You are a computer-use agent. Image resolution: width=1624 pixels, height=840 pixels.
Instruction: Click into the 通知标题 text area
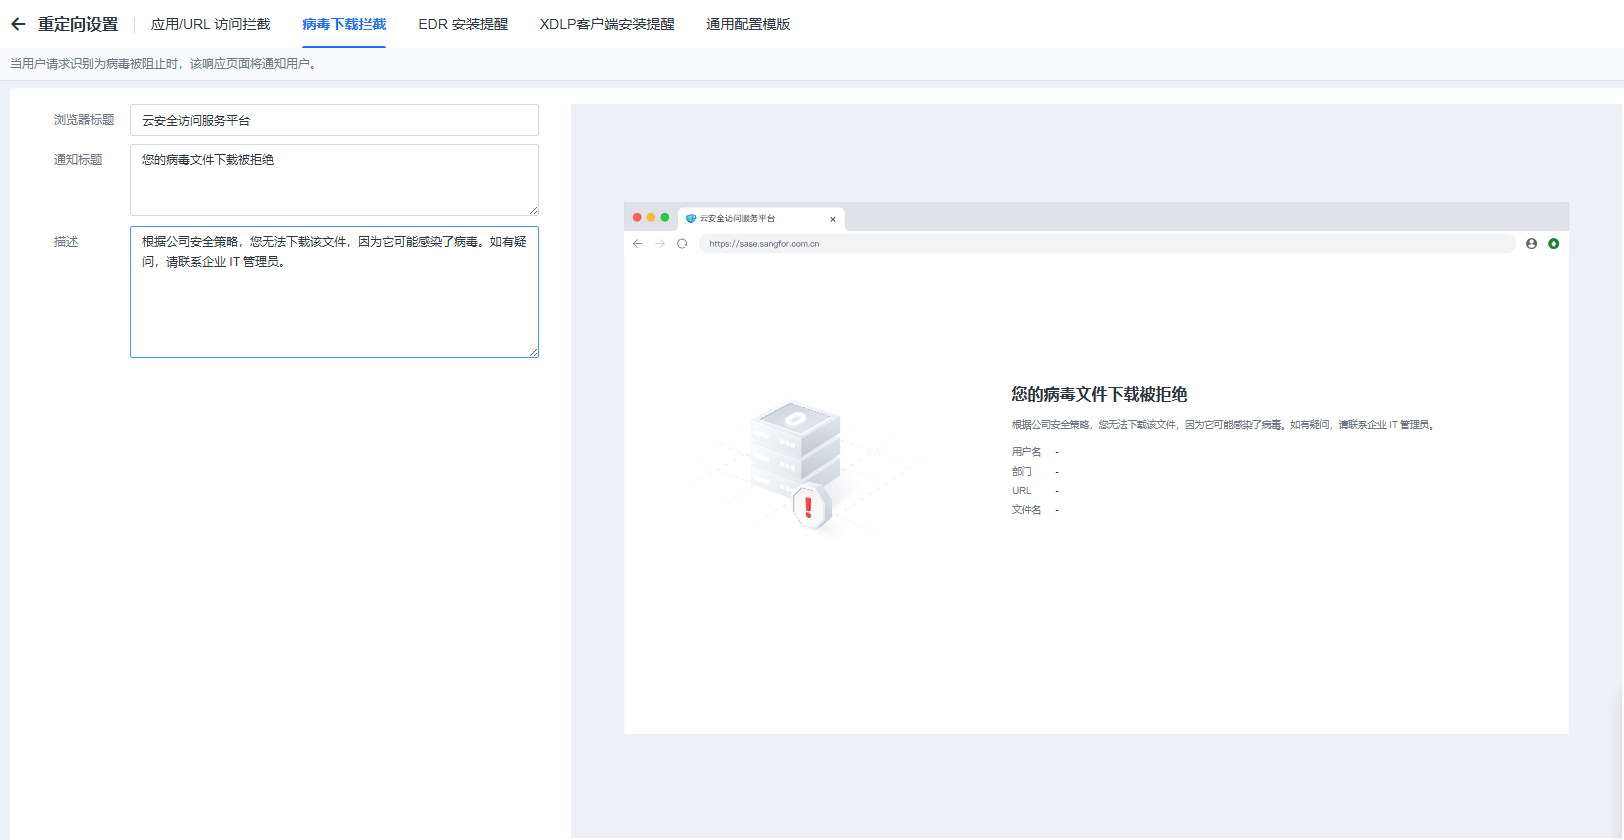point(334,180)
